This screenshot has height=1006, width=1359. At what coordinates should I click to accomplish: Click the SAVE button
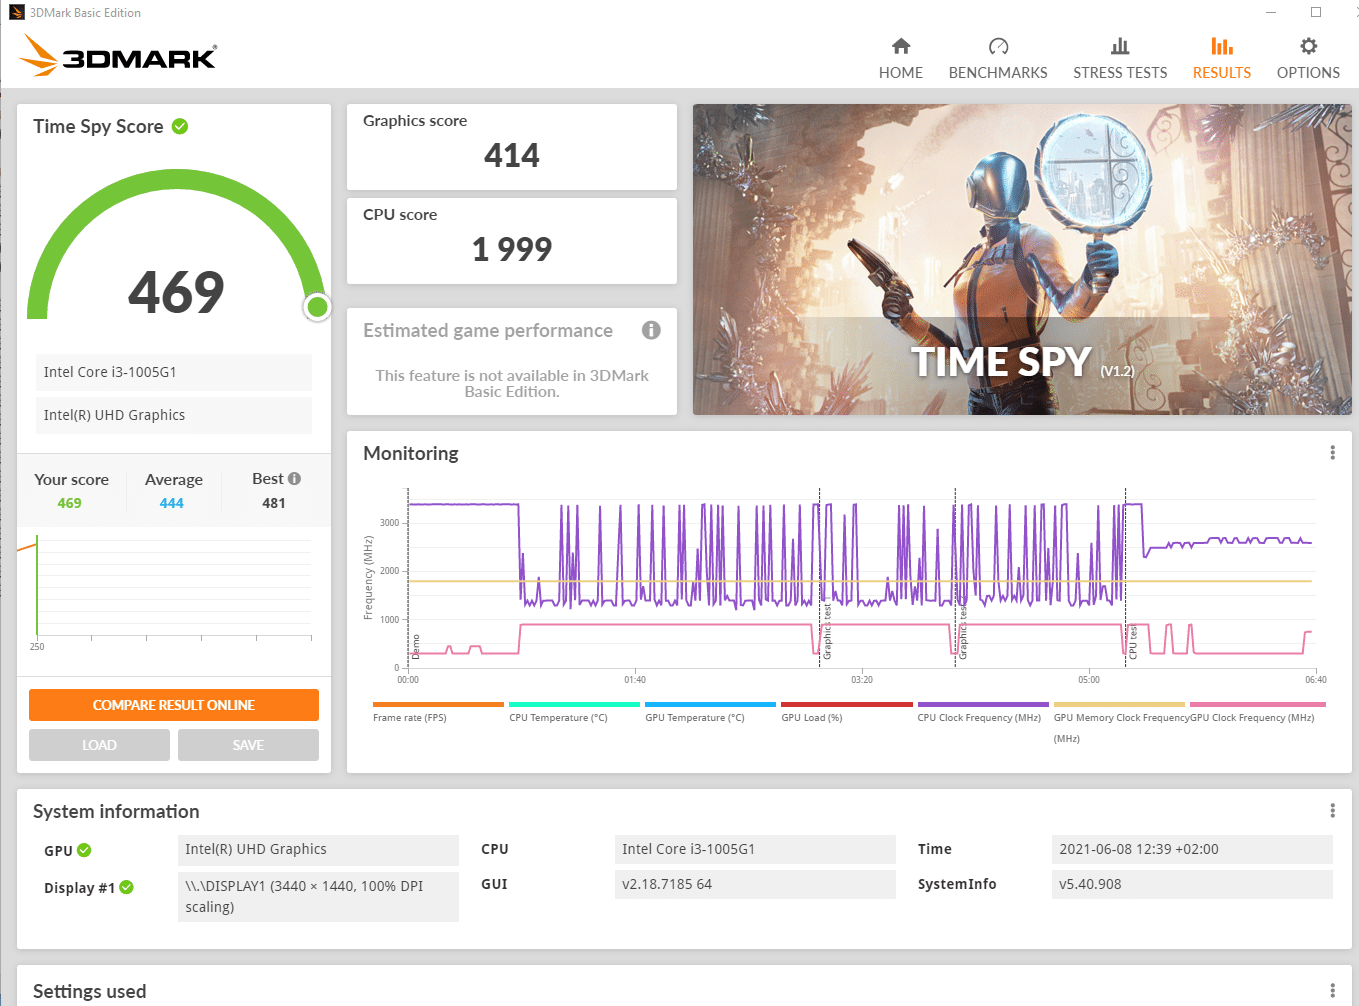coord(248,745)
